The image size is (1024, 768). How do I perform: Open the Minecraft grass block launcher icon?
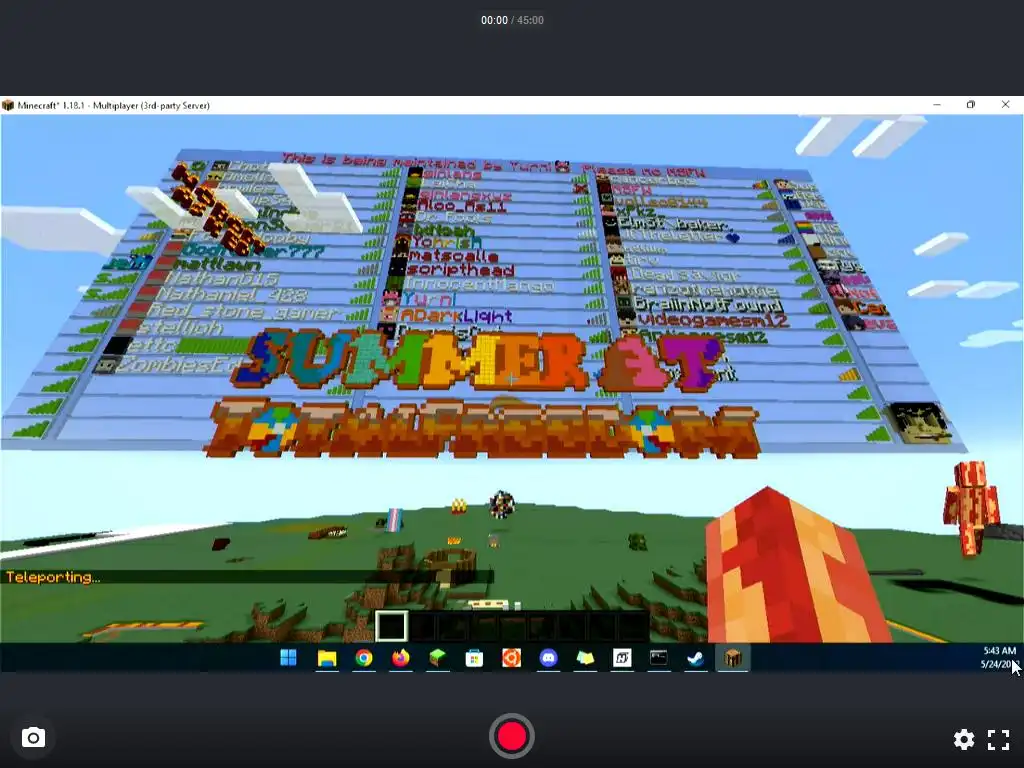(x=437, y=658)
